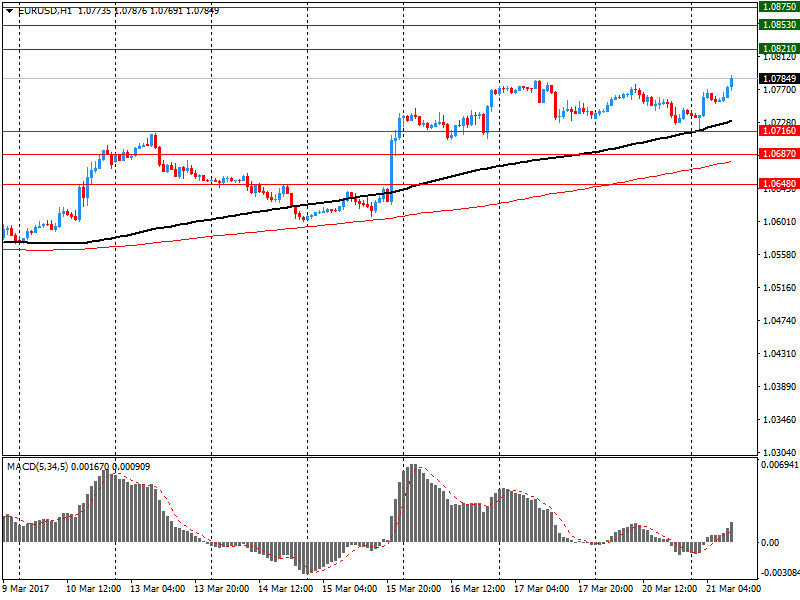This screenshot has height=600, width=800.
Task: Click the 0.006941 MACD scale value
Action: 779,465
